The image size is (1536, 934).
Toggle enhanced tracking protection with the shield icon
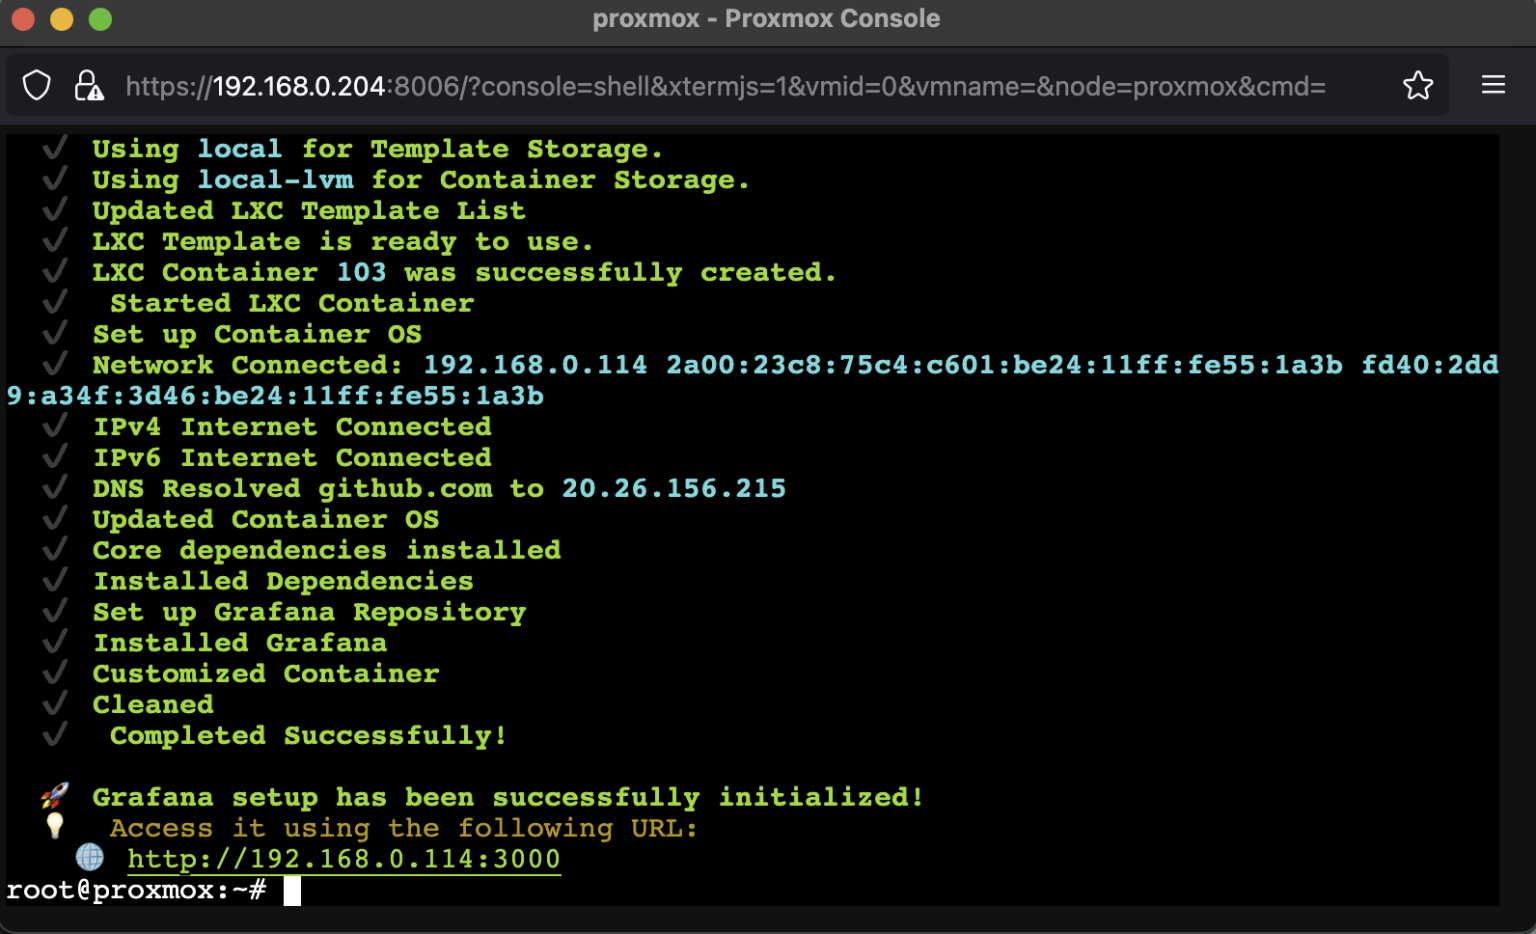[x=36, y=85]
